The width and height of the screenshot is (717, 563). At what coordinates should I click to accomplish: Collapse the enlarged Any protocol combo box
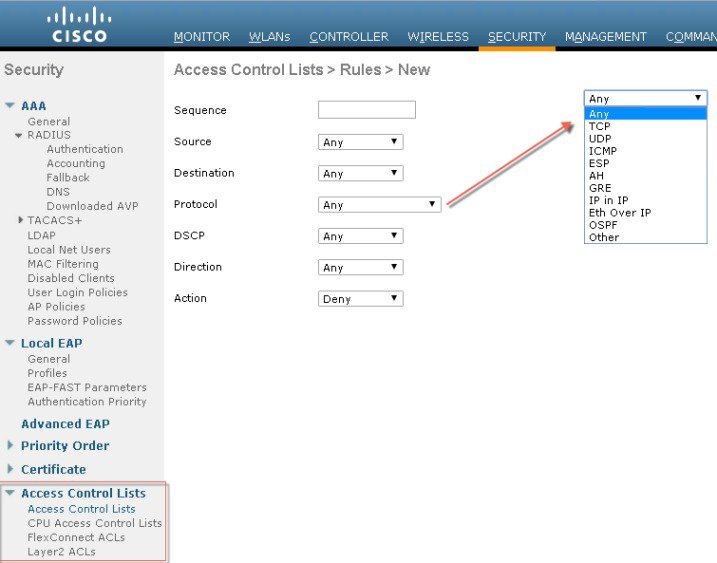(646, 98)
